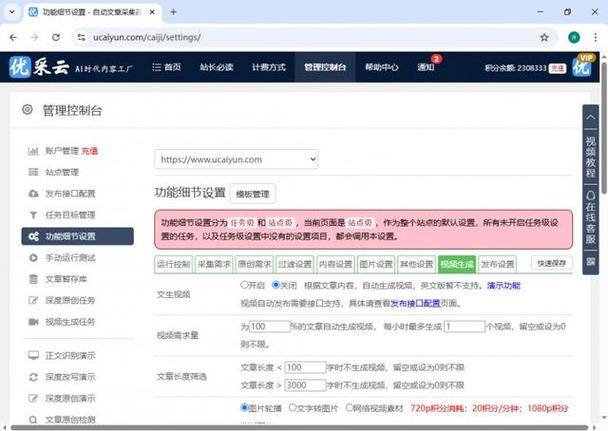
Task: Click the 发布接口配置 cloud icon in the sidebar
Action: (x=33, y=193)
